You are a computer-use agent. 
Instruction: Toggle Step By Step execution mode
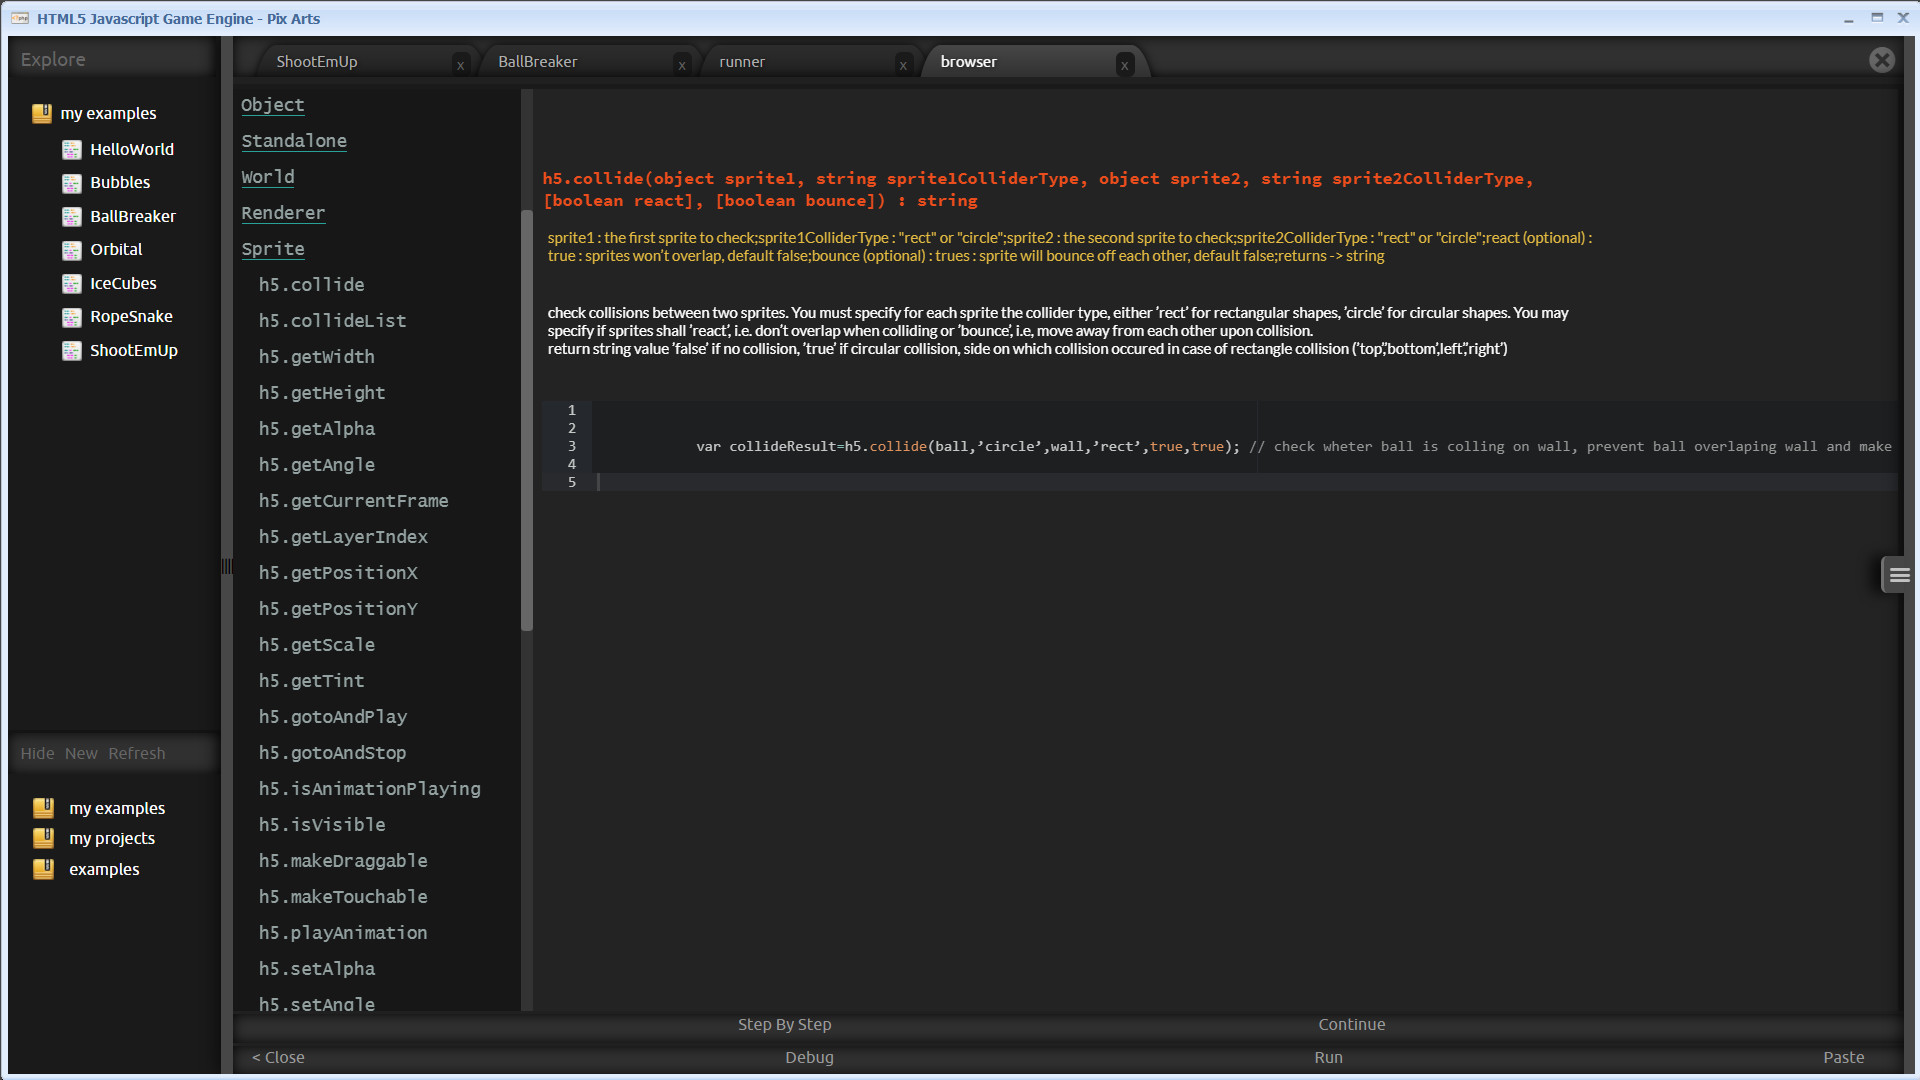point(784,1024)
